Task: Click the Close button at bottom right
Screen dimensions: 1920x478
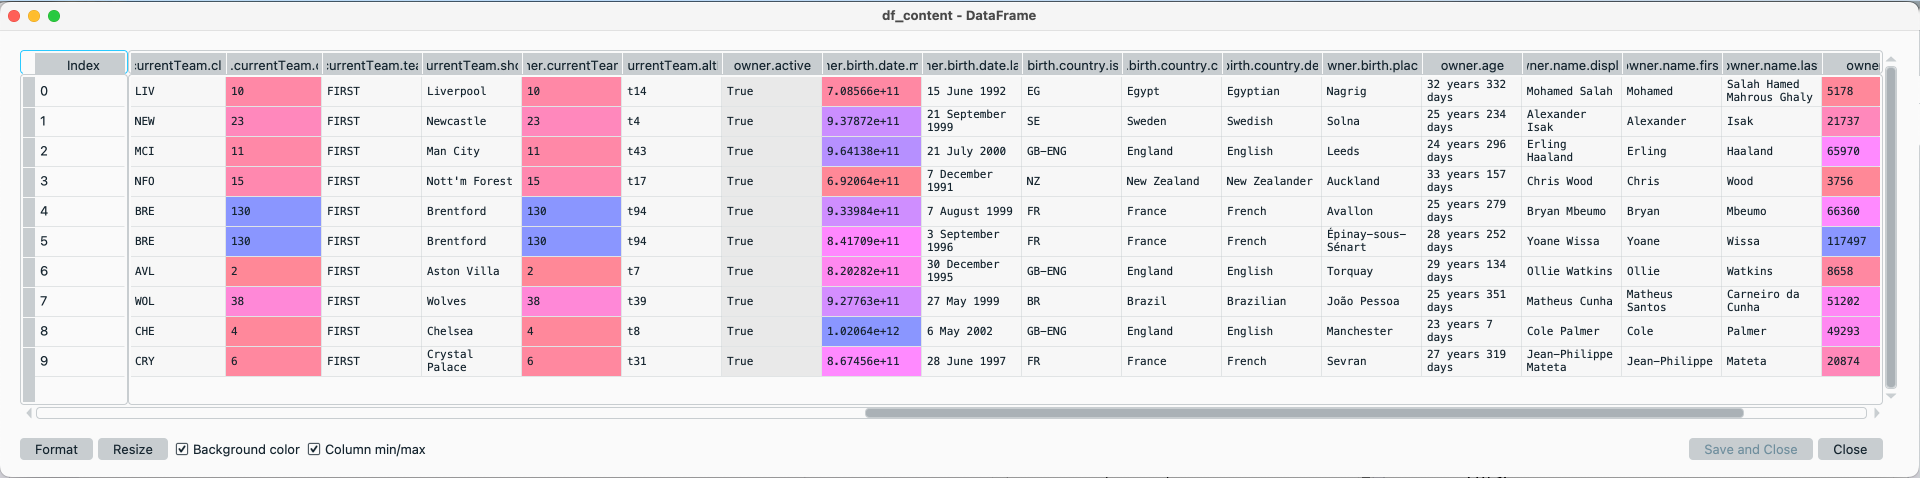Action: (1849, 449)
